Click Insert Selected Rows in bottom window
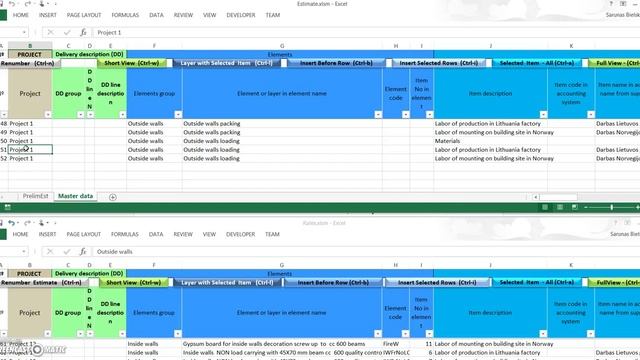 click(x=437, y=282)
